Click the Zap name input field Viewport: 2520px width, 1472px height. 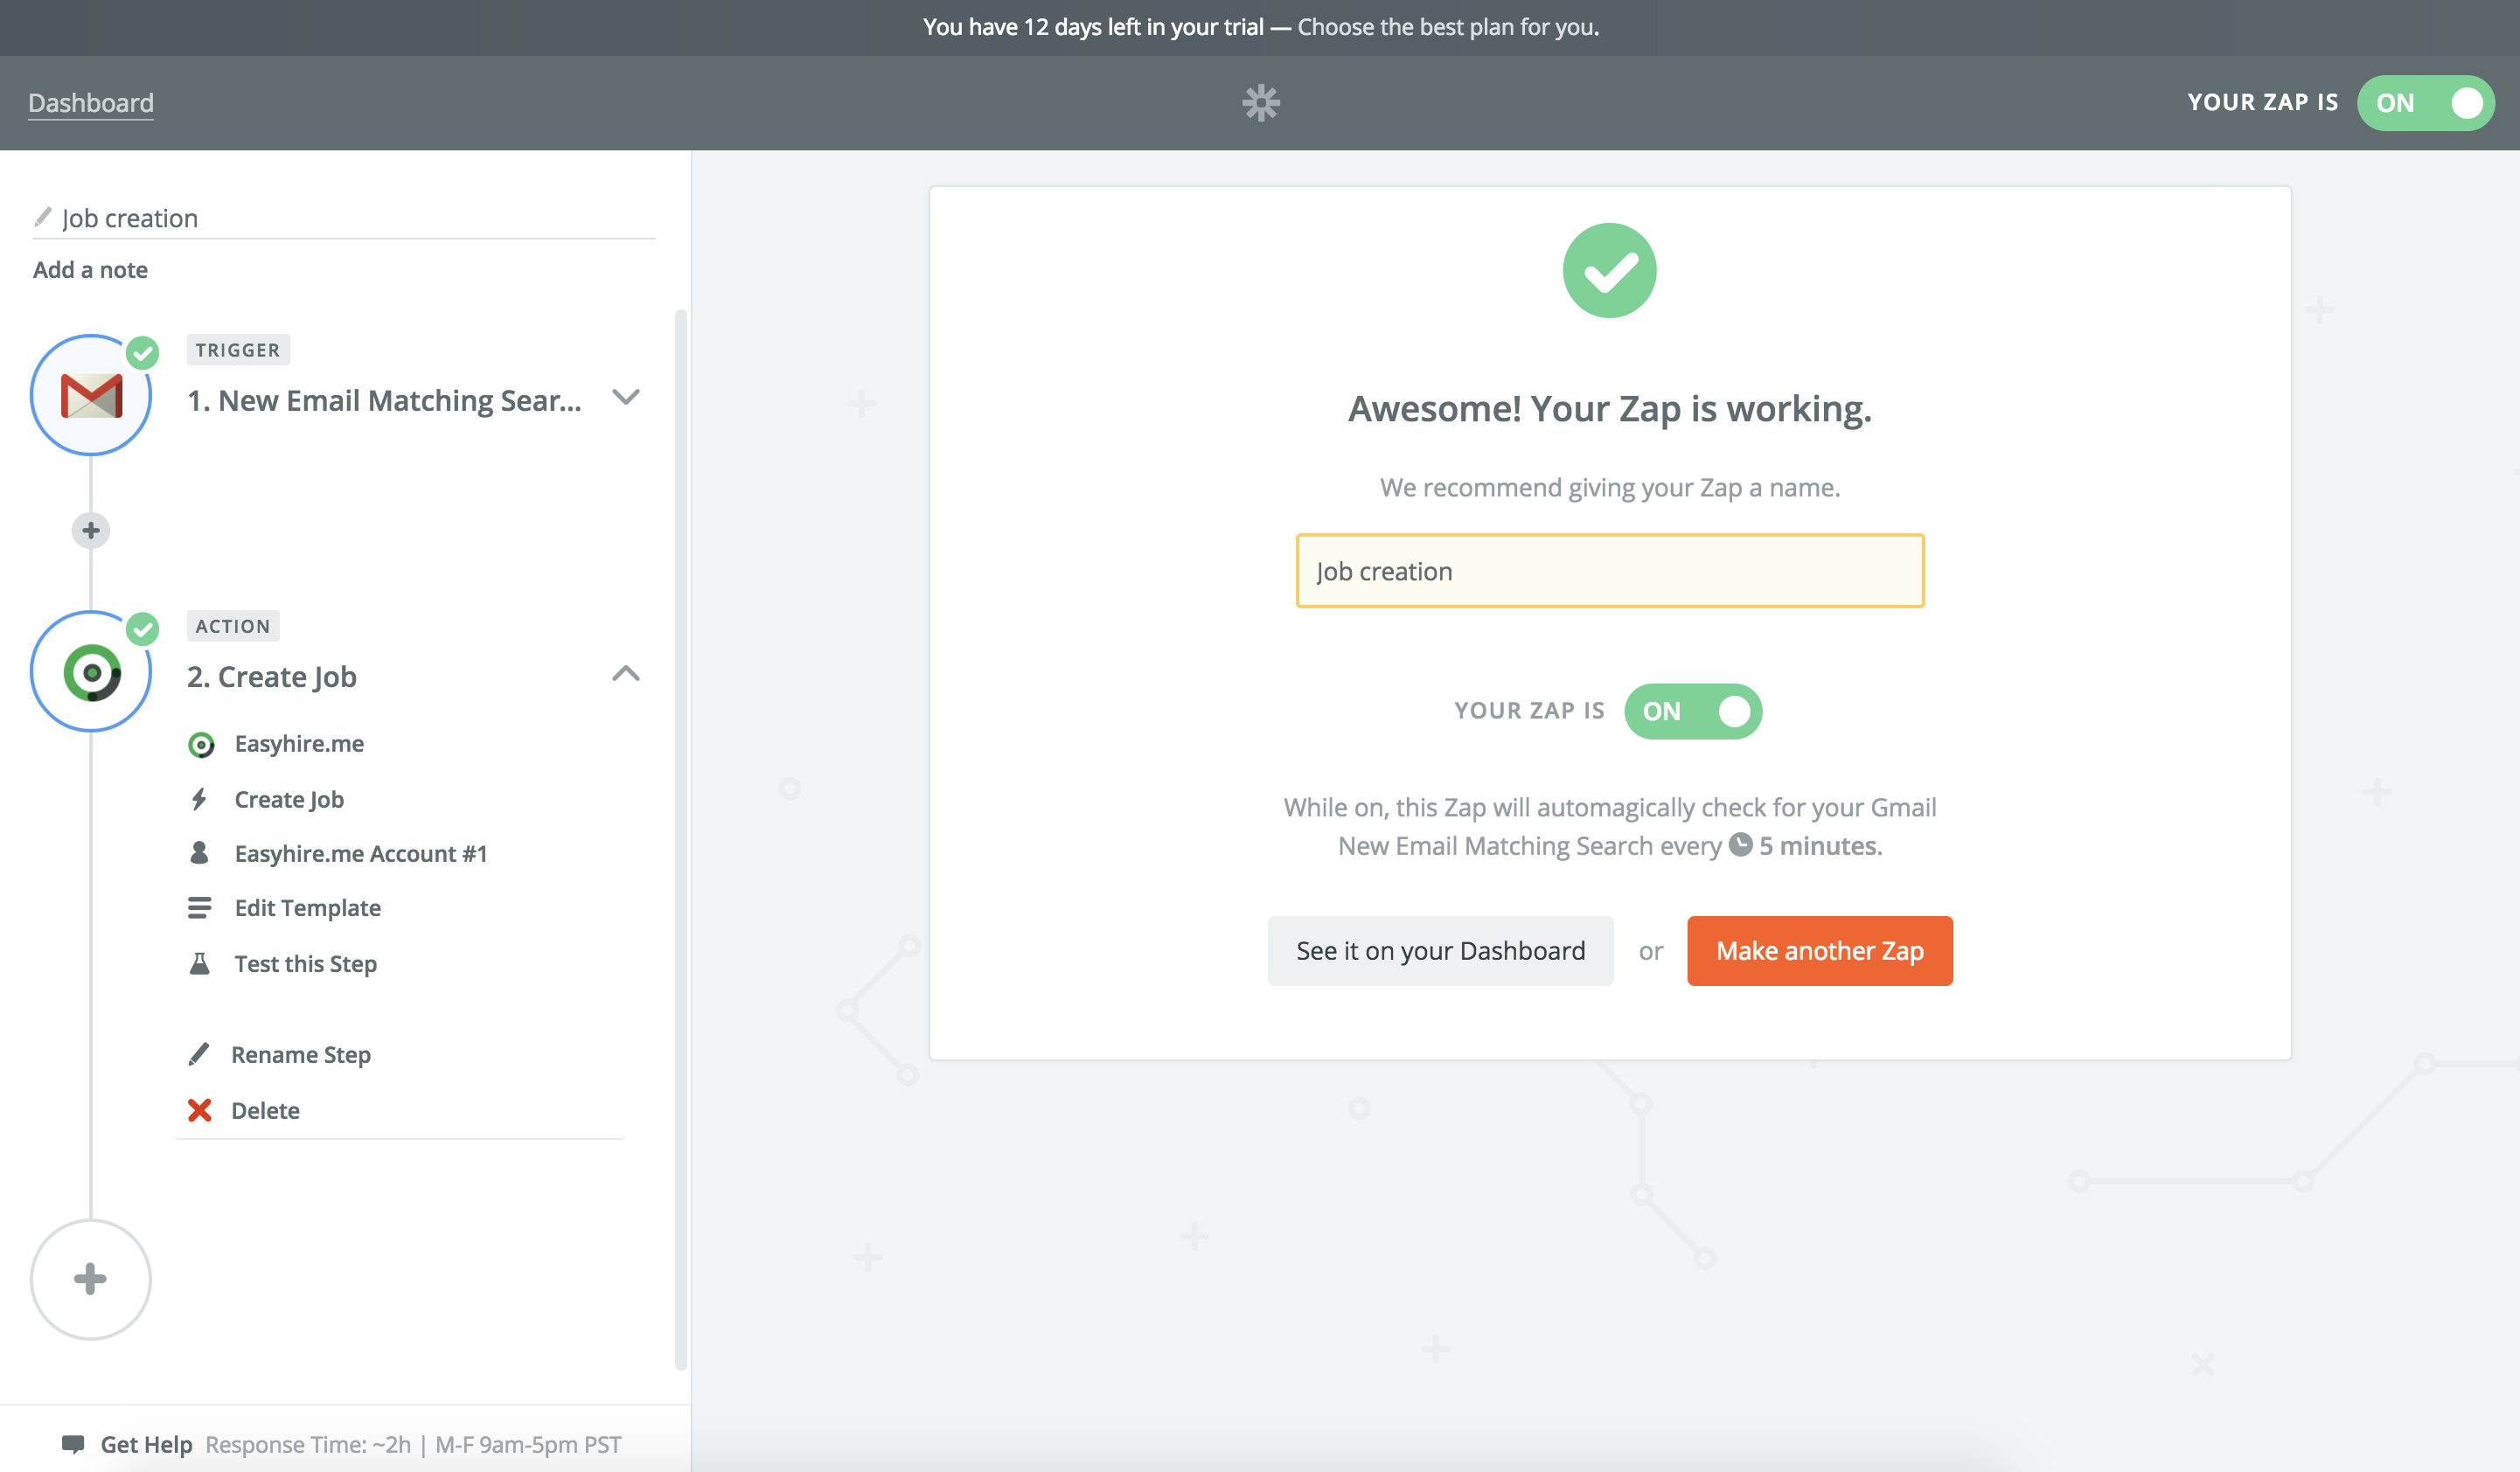click(1609, 571)
